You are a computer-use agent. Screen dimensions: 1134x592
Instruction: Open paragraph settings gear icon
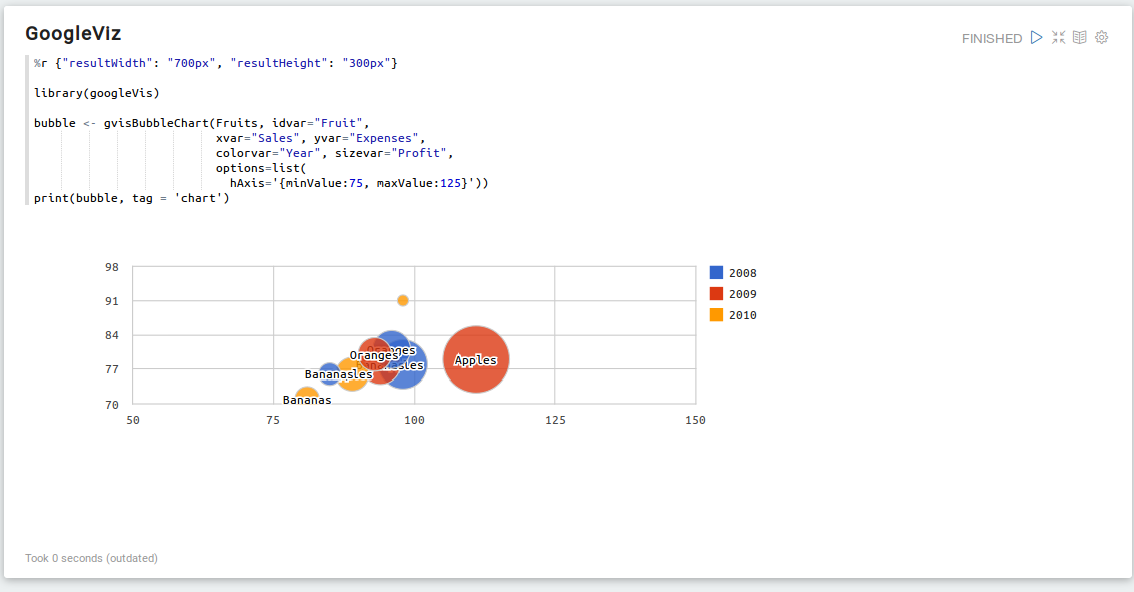click(1101, 38)
